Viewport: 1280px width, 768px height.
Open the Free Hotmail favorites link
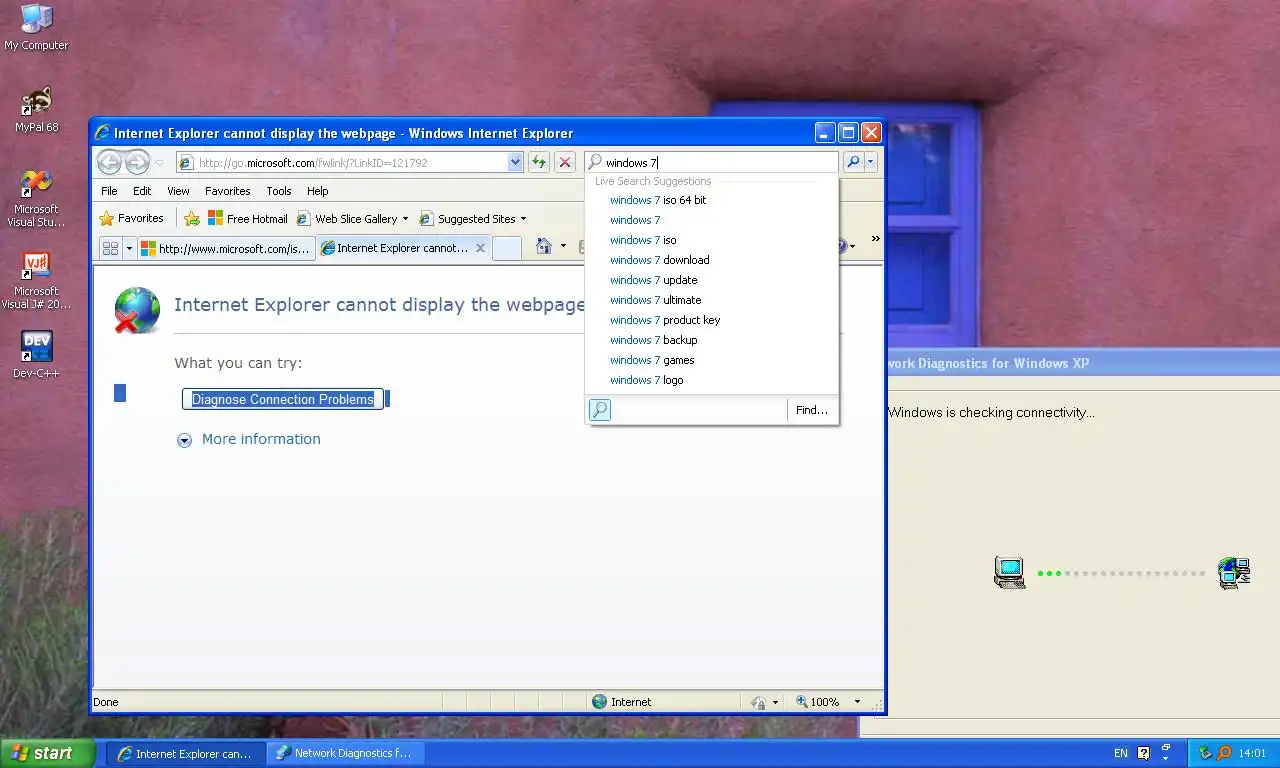[x=247, y=218]
